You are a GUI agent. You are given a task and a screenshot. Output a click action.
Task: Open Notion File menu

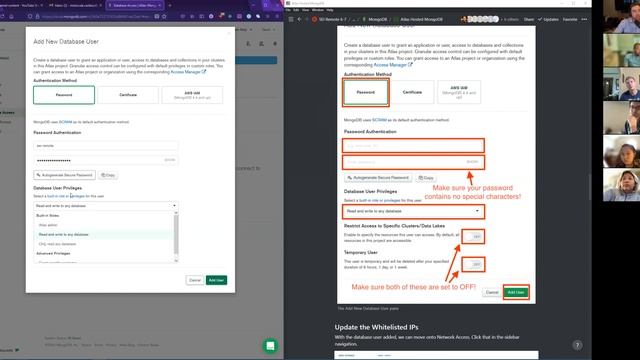288,10
